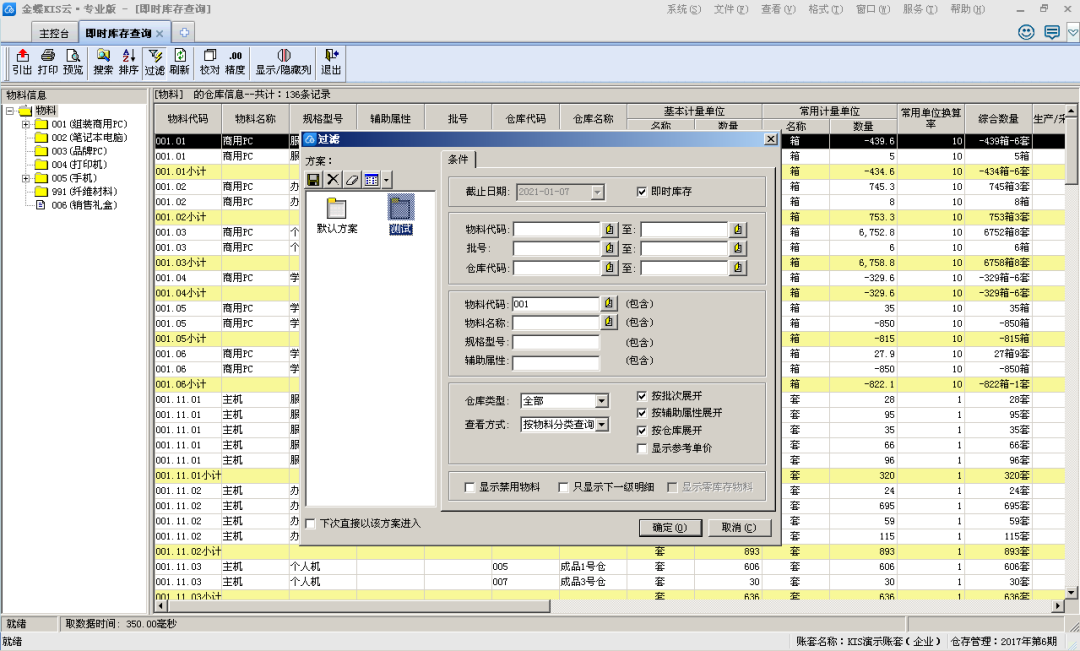
Task: Expand the 005 (手机) tree node
Action: (25, 178)
